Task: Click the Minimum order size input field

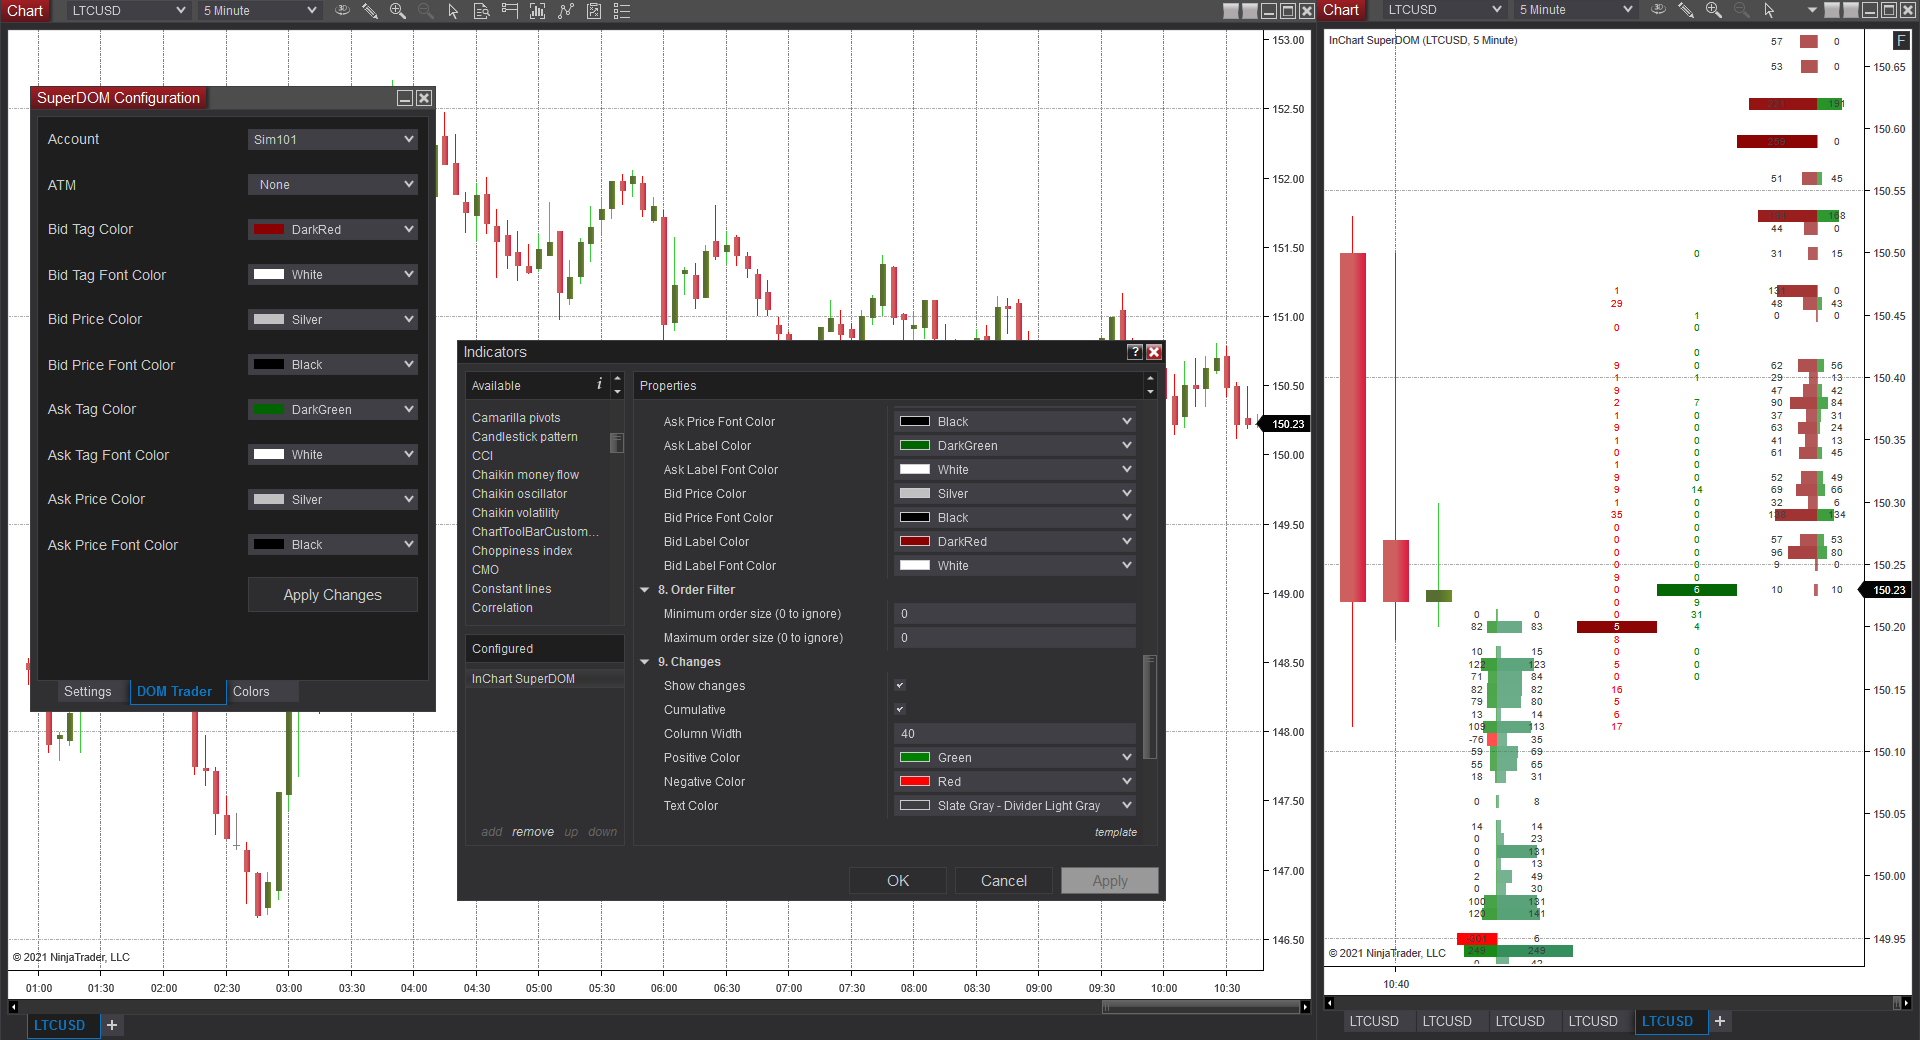Action: [1015, 614]
